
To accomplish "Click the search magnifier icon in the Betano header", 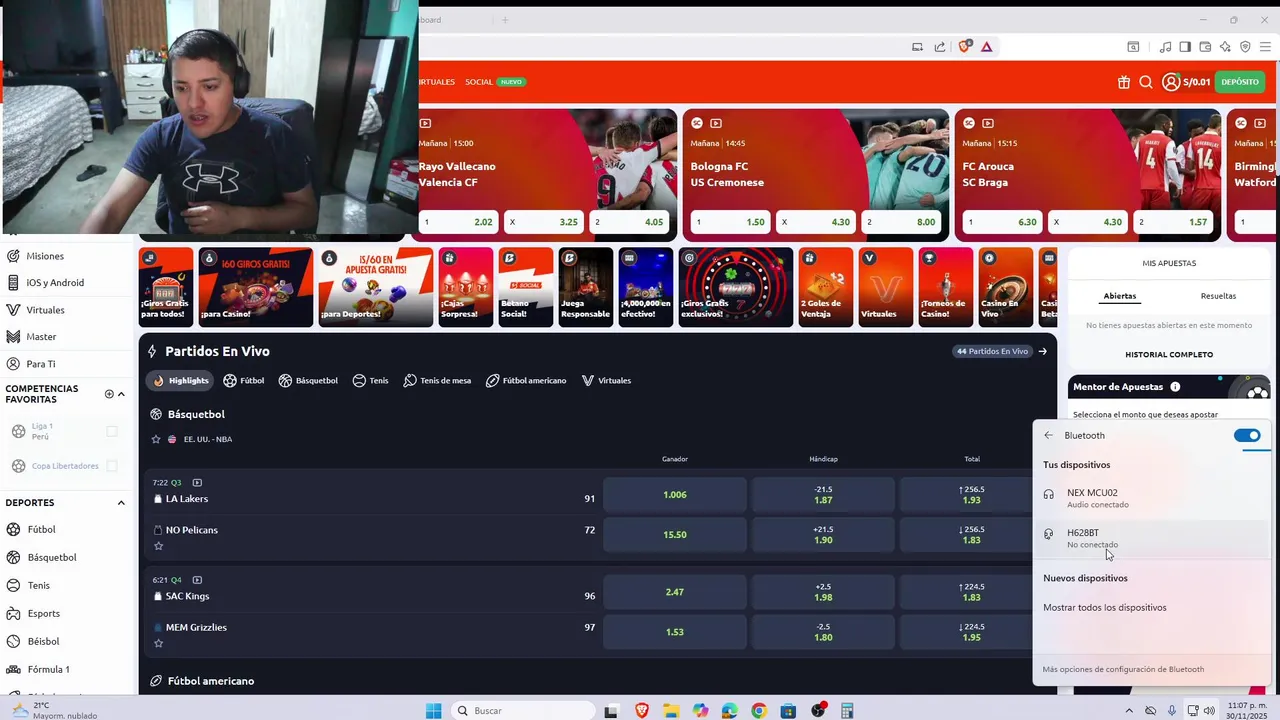I will tap(1146, 82).
